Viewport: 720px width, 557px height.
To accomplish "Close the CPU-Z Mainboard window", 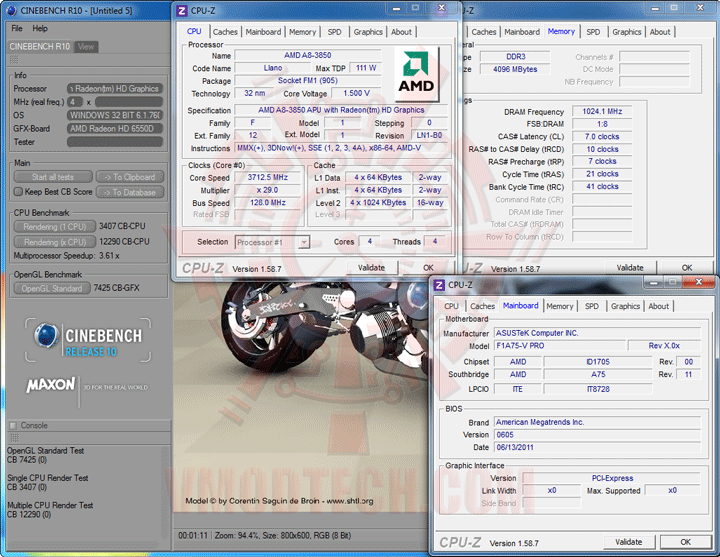I will [698, 282].
